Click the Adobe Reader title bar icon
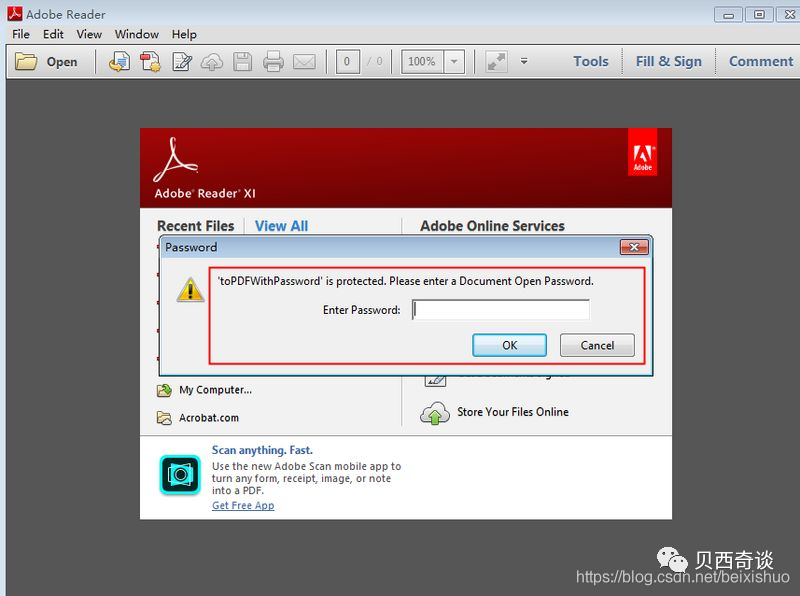This screenshot has height=596, width=800. click(14, 14)
